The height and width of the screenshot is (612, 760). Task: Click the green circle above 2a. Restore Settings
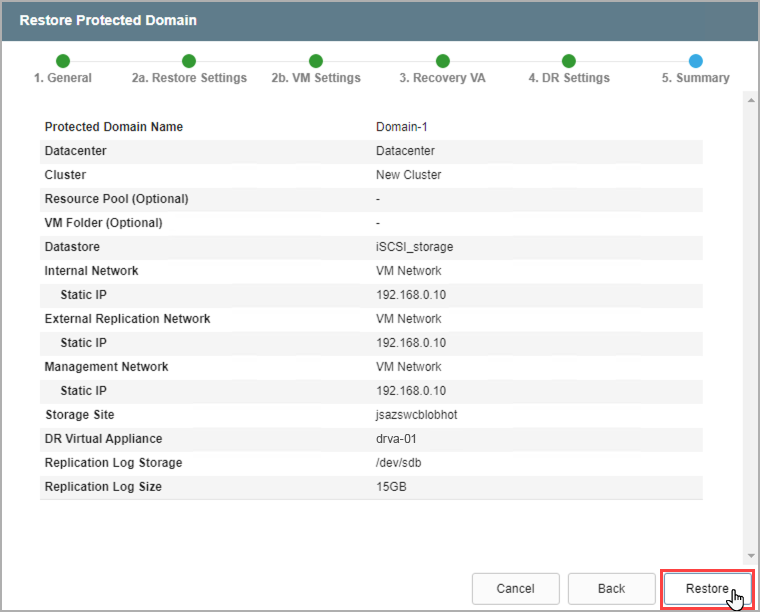tap(189, 61)
